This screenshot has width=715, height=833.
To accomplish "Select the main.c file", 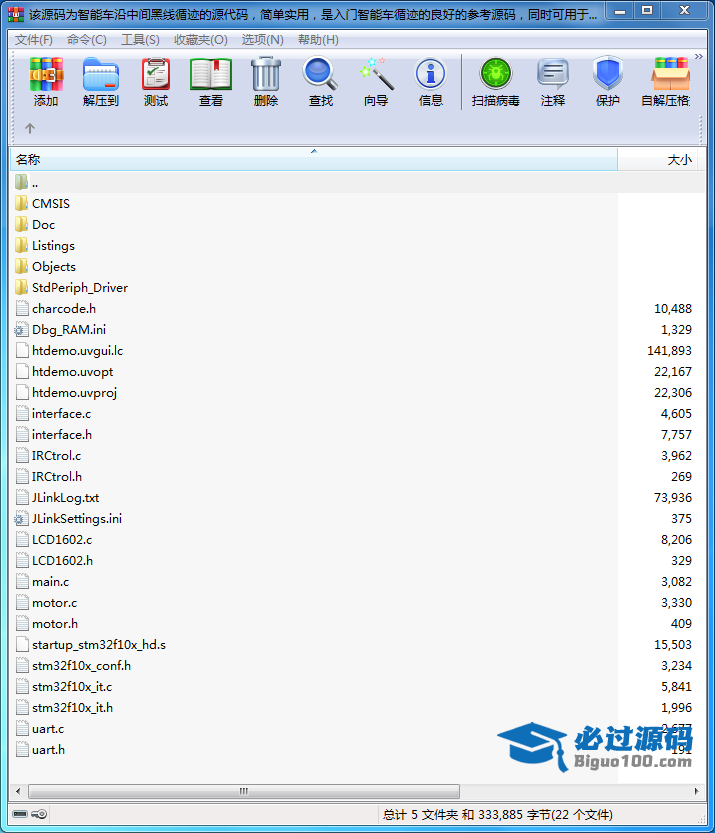I will point(50,581).
